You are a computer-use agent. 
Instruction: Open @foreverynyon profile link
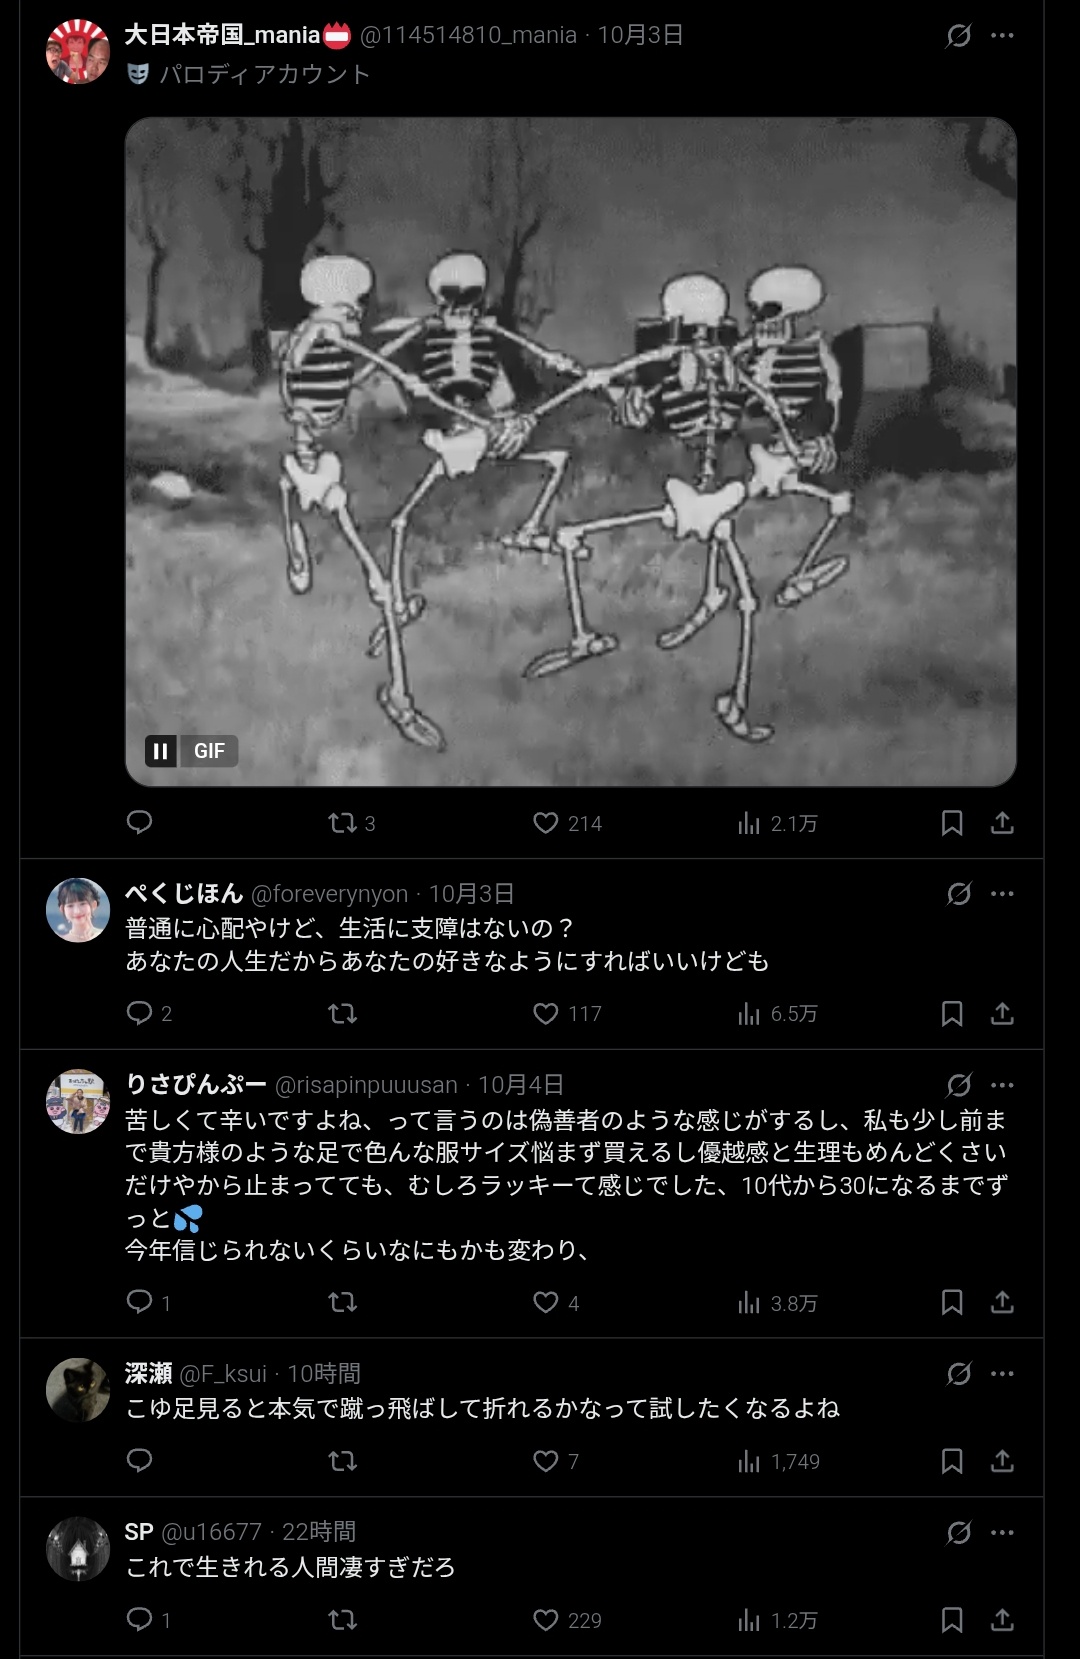(x=329, y=894)
